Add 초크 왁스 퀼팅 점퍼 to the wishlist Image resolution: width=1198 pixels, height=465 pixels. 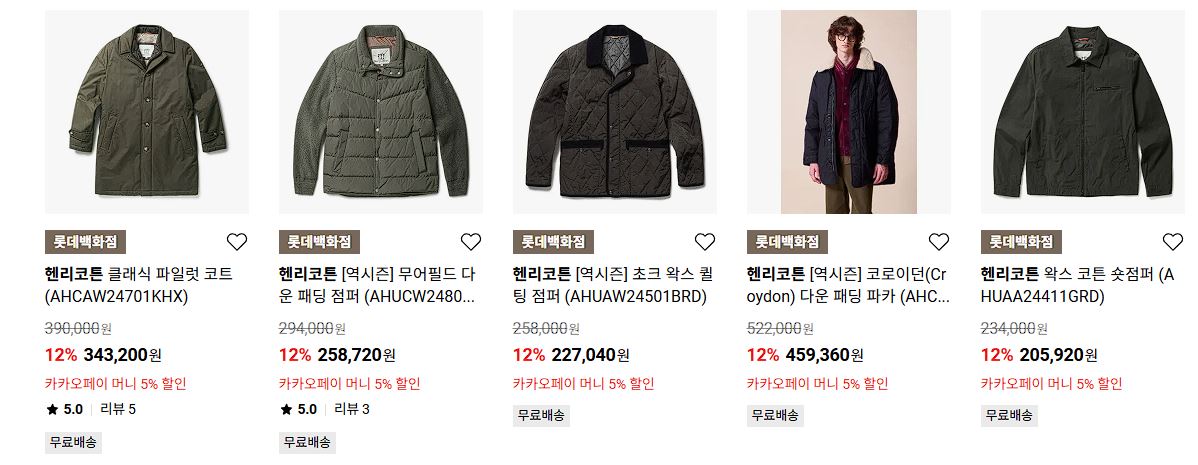point(704,242)
